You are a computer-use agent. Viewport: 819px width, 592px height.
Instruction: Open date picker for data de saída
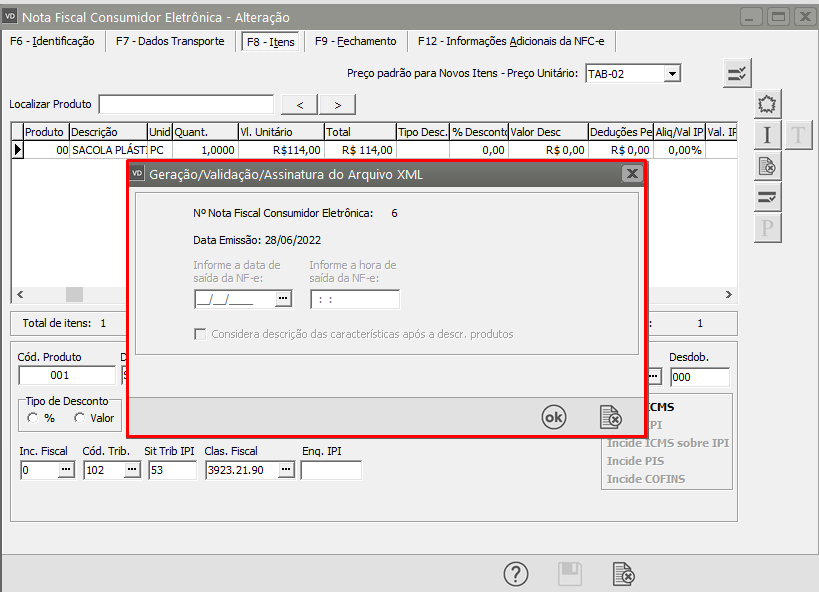(283, 299)
